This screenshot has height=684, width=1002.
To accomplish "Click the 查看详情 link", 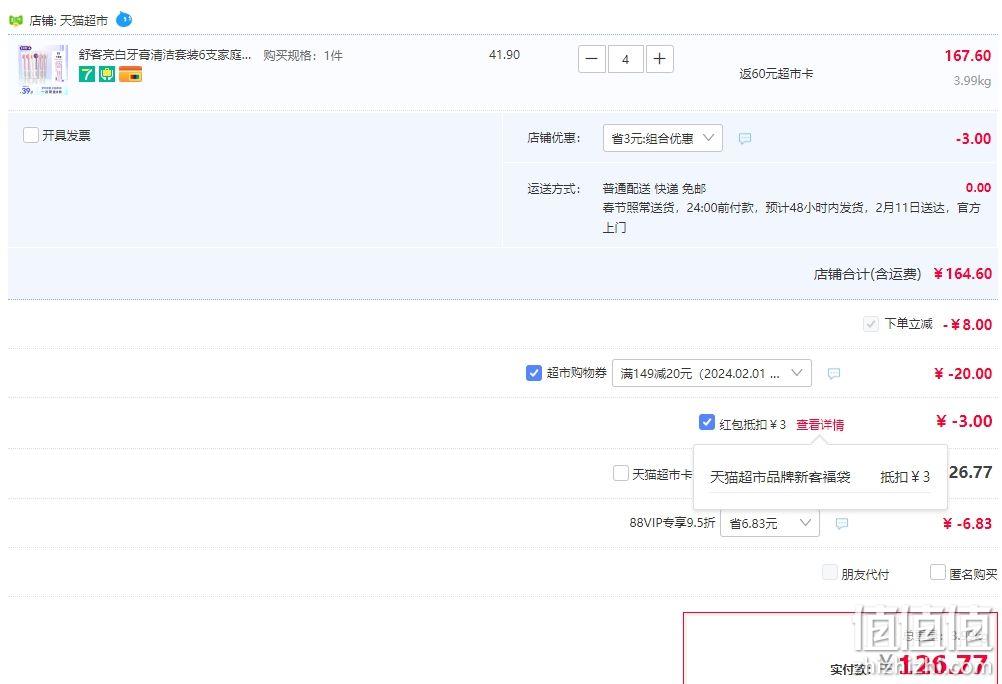I will 820,424.
